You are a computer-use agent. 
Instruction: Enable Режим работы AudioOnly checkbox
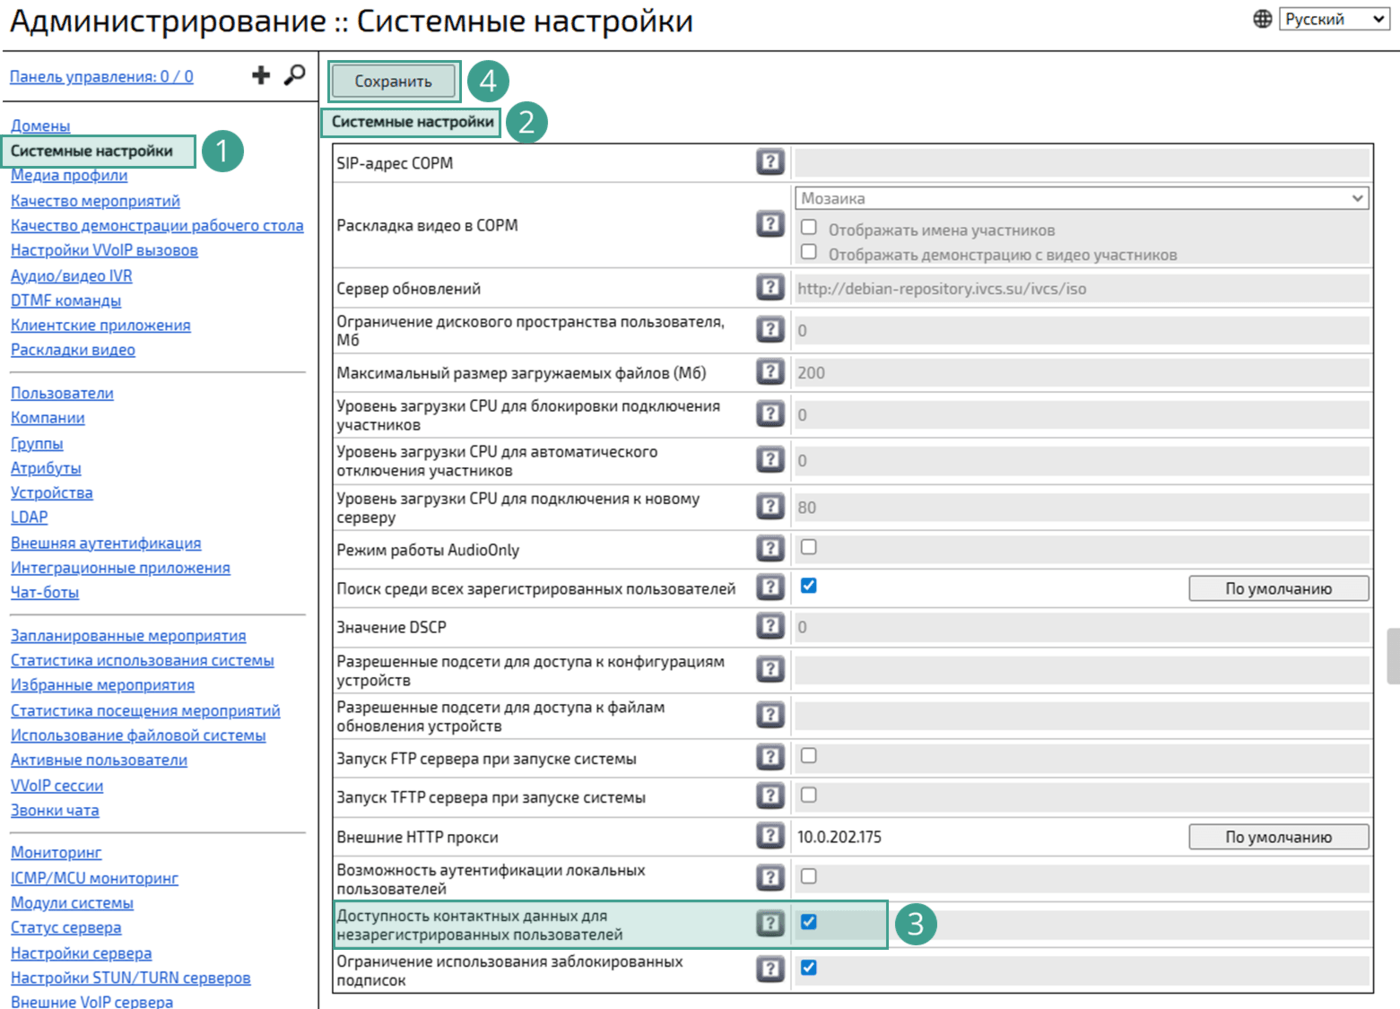point(809,548)
